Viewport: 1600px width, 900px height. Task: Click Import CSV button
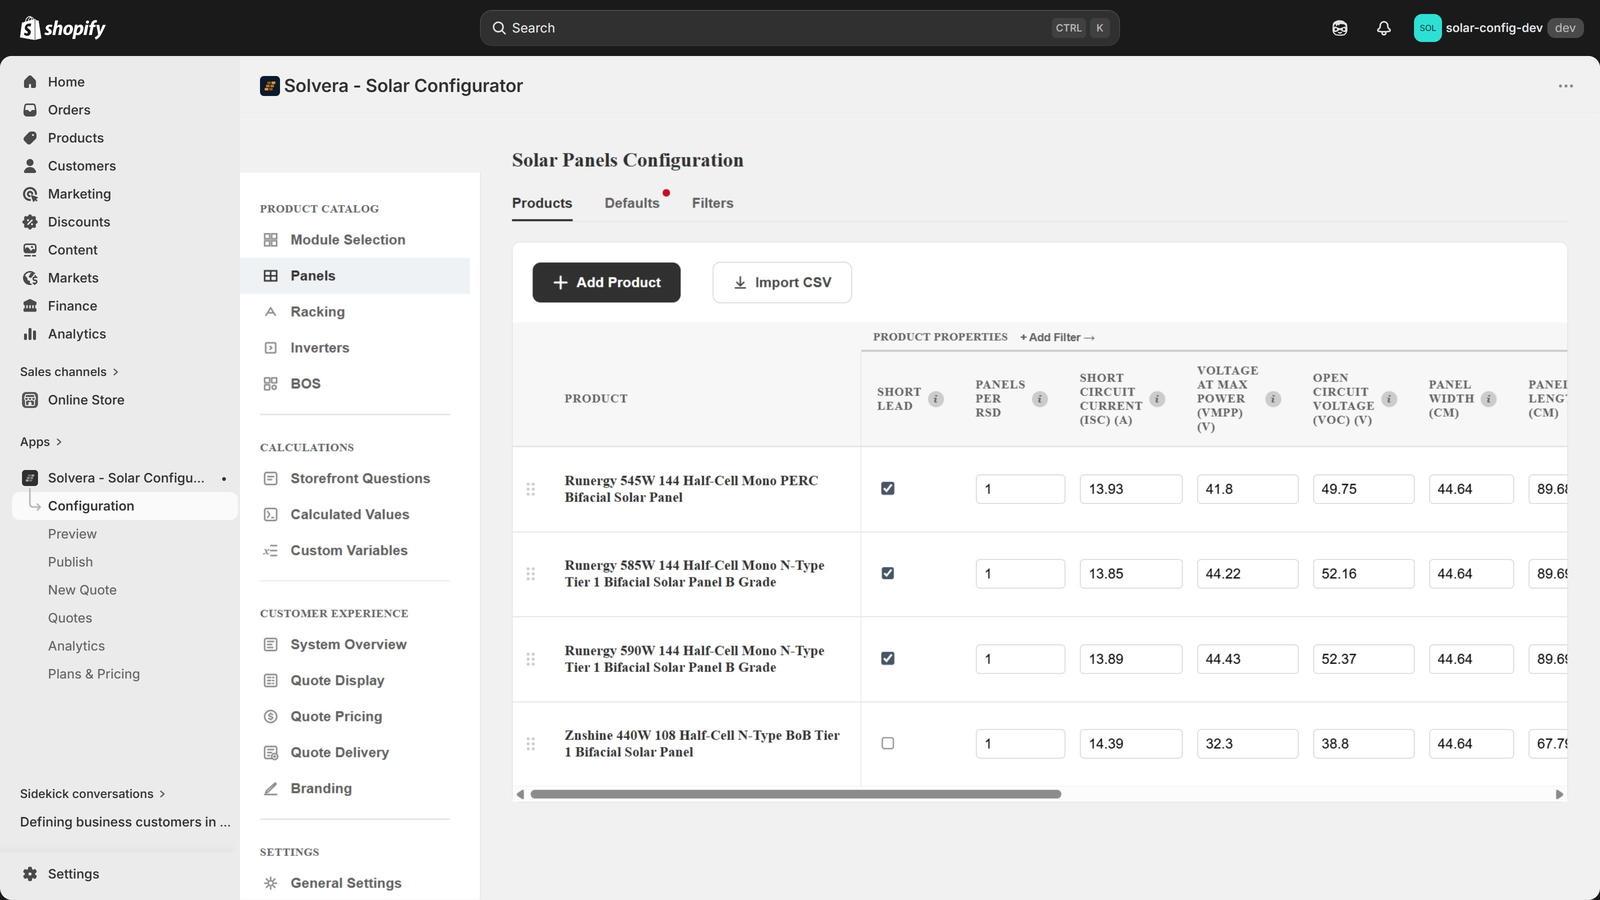[782, 283]
